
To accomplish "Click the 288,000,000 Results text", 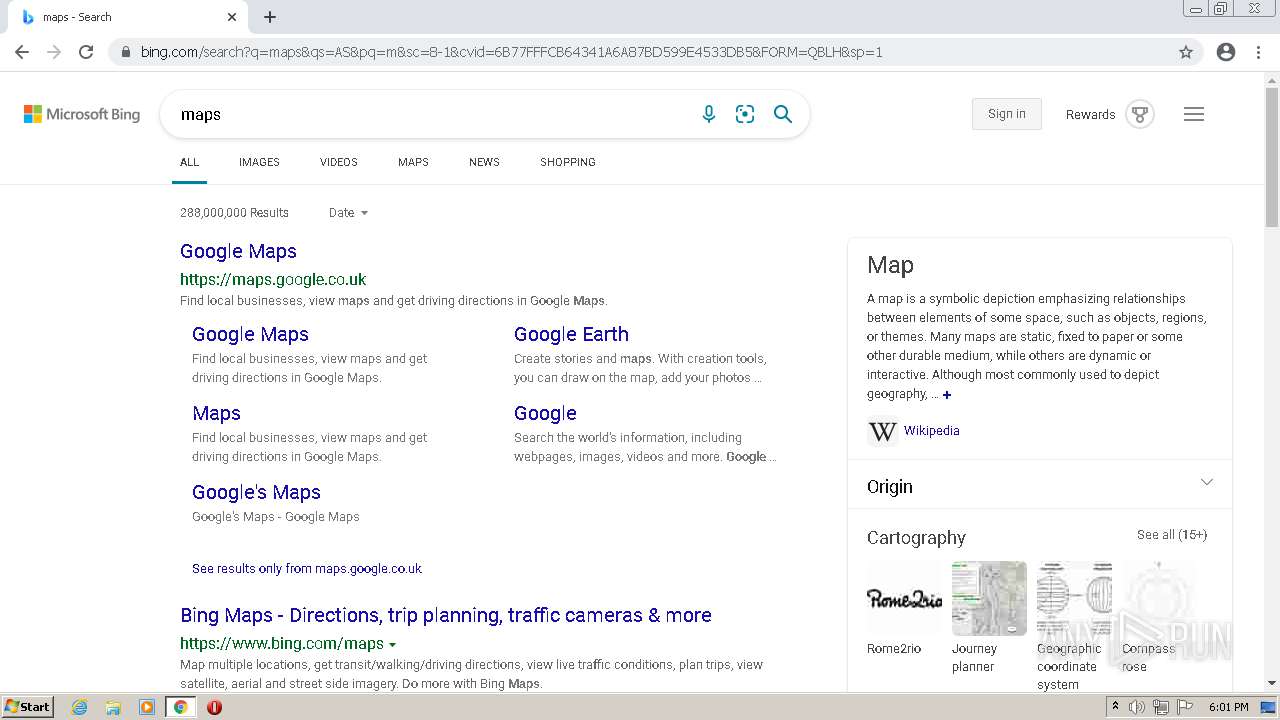I will point(234,213).
